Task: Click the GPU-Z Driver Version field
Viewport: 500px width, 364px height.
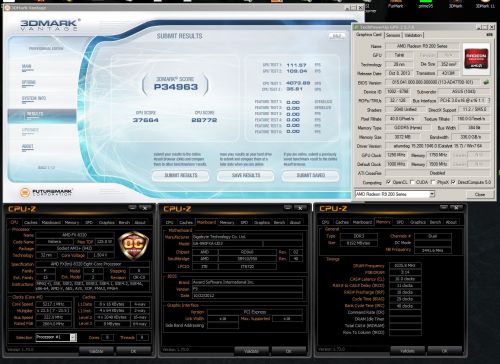Action: 438,146
